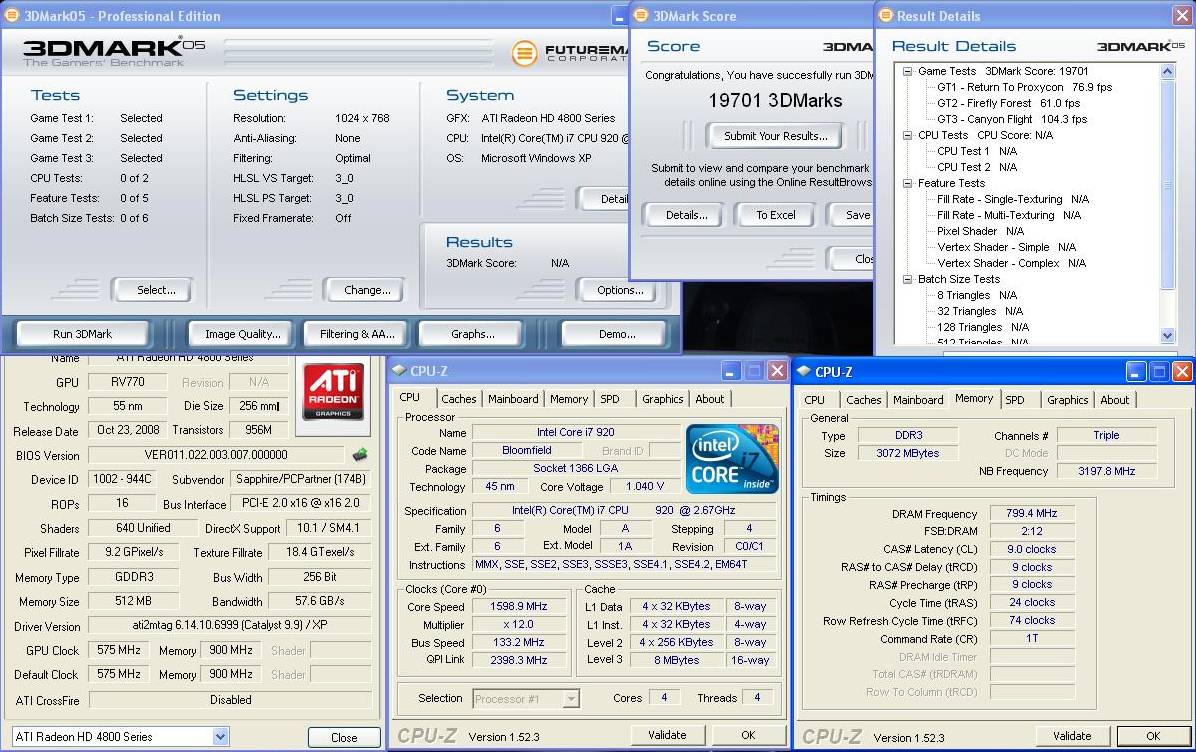Image resolution: width=1196 pixels, height=752 pixels.
Task: Click the ATI Radeon logo in GPU-Z
Action: [333, 392]
